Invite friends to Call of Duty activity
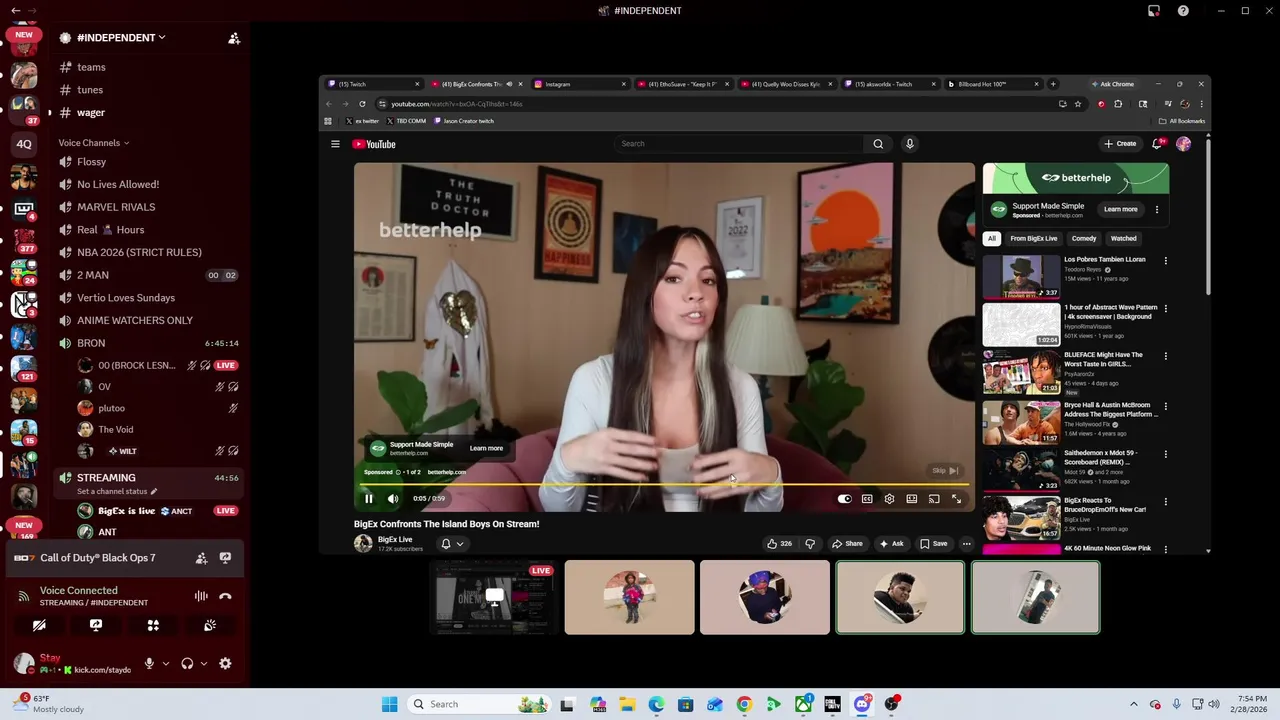The height and width of the screenshot is (720, 1280). (x=201, y=558)
